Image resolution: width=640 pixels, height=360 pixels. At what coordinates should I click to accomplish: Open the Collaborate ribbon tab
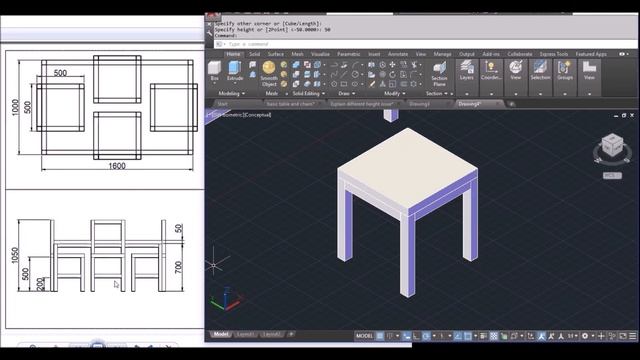(520, 54)
